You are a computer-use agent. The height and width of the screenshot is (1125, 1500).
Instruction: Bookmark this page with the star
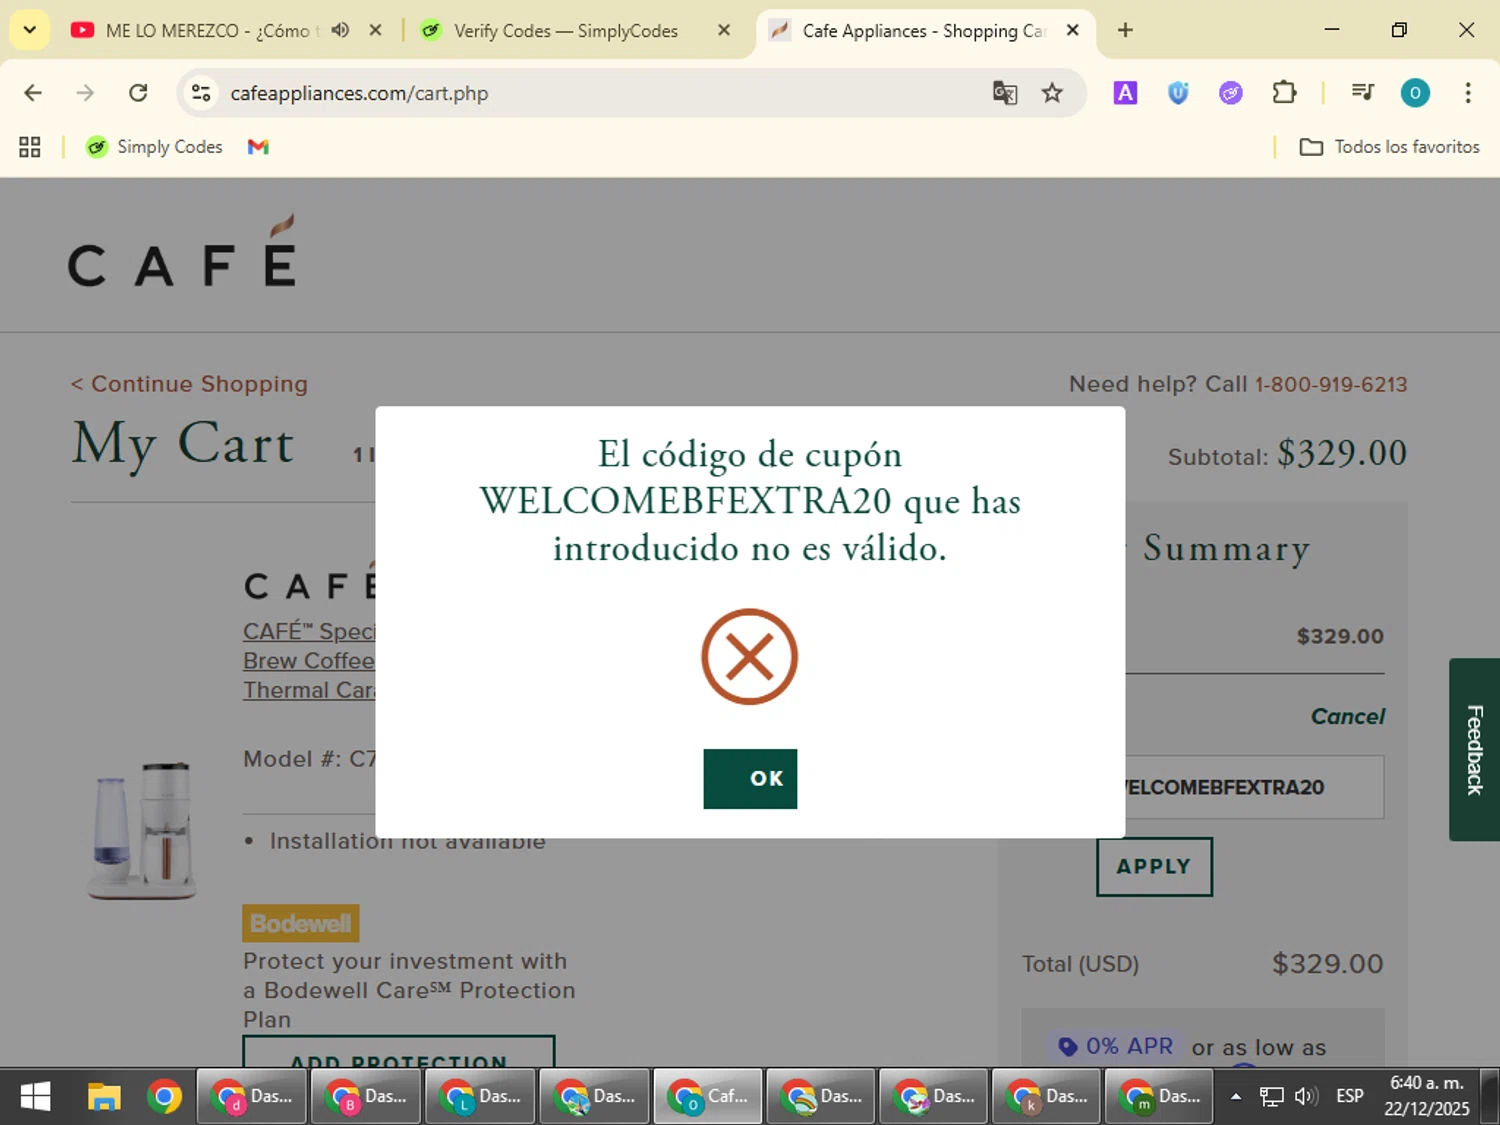click(1052, 93)
